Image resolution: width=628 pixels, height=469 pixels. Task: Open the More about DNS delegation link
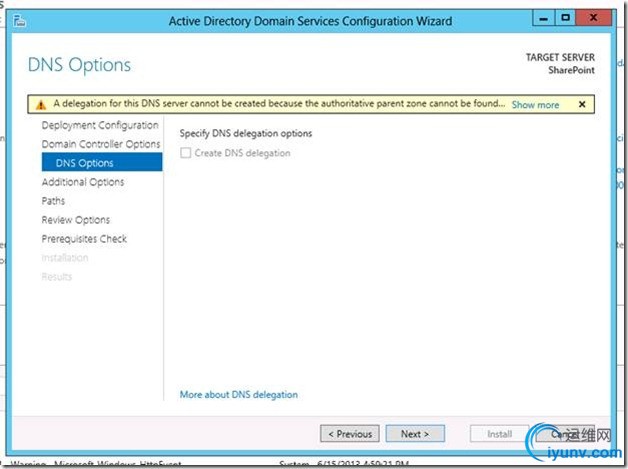click(x=239, y=395)
